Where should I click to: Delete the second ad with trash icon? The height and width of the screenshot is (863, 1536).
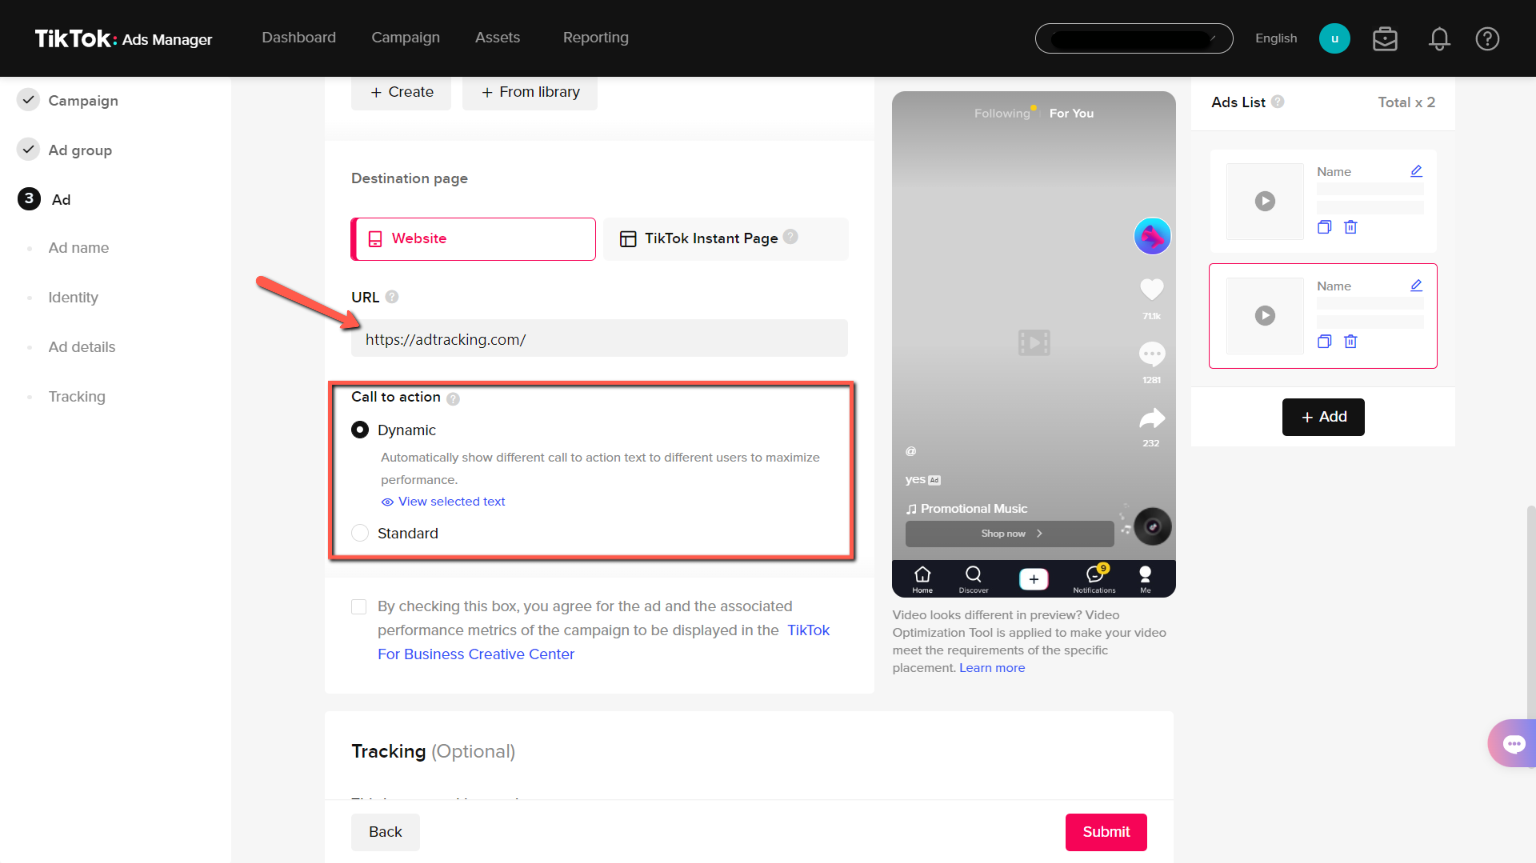point(1350,341)
